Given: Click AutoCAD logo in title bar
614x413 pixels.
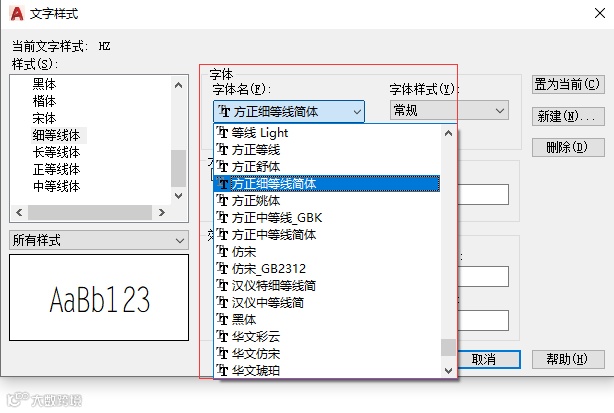Looking at the screenshot, I should 17,14.
